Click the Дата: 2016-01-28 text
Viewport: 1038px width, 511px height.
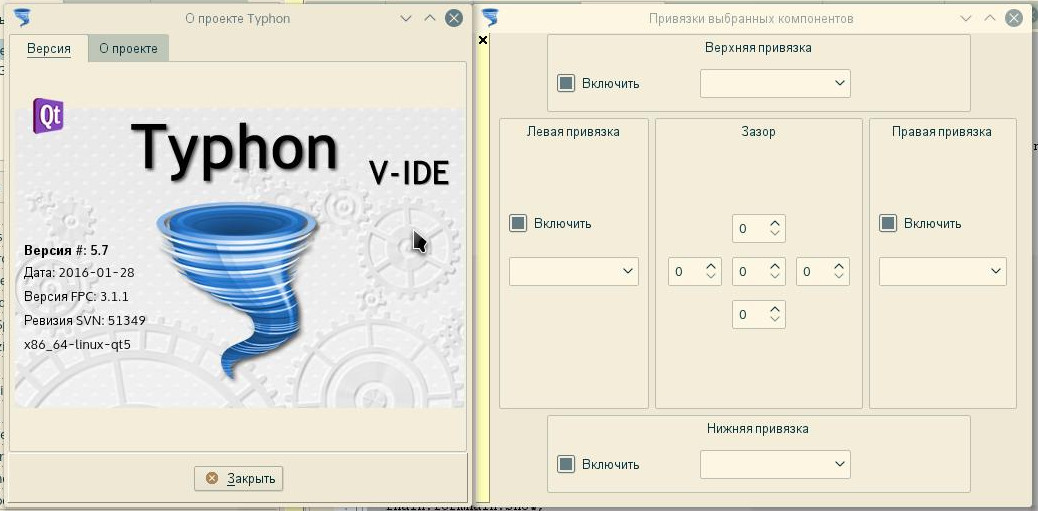click(x=79, y=272)
